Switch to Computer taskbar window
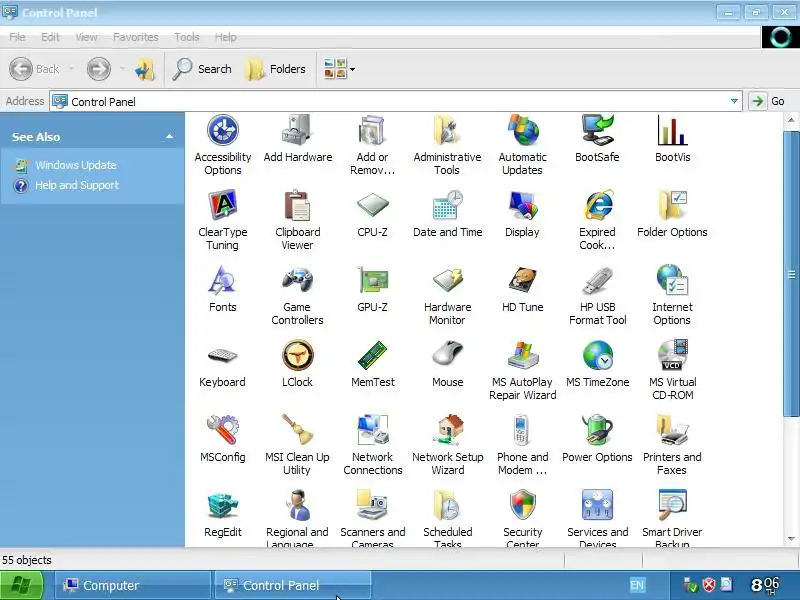This screenshot has width=800, height=600. [x=132, y=585]
